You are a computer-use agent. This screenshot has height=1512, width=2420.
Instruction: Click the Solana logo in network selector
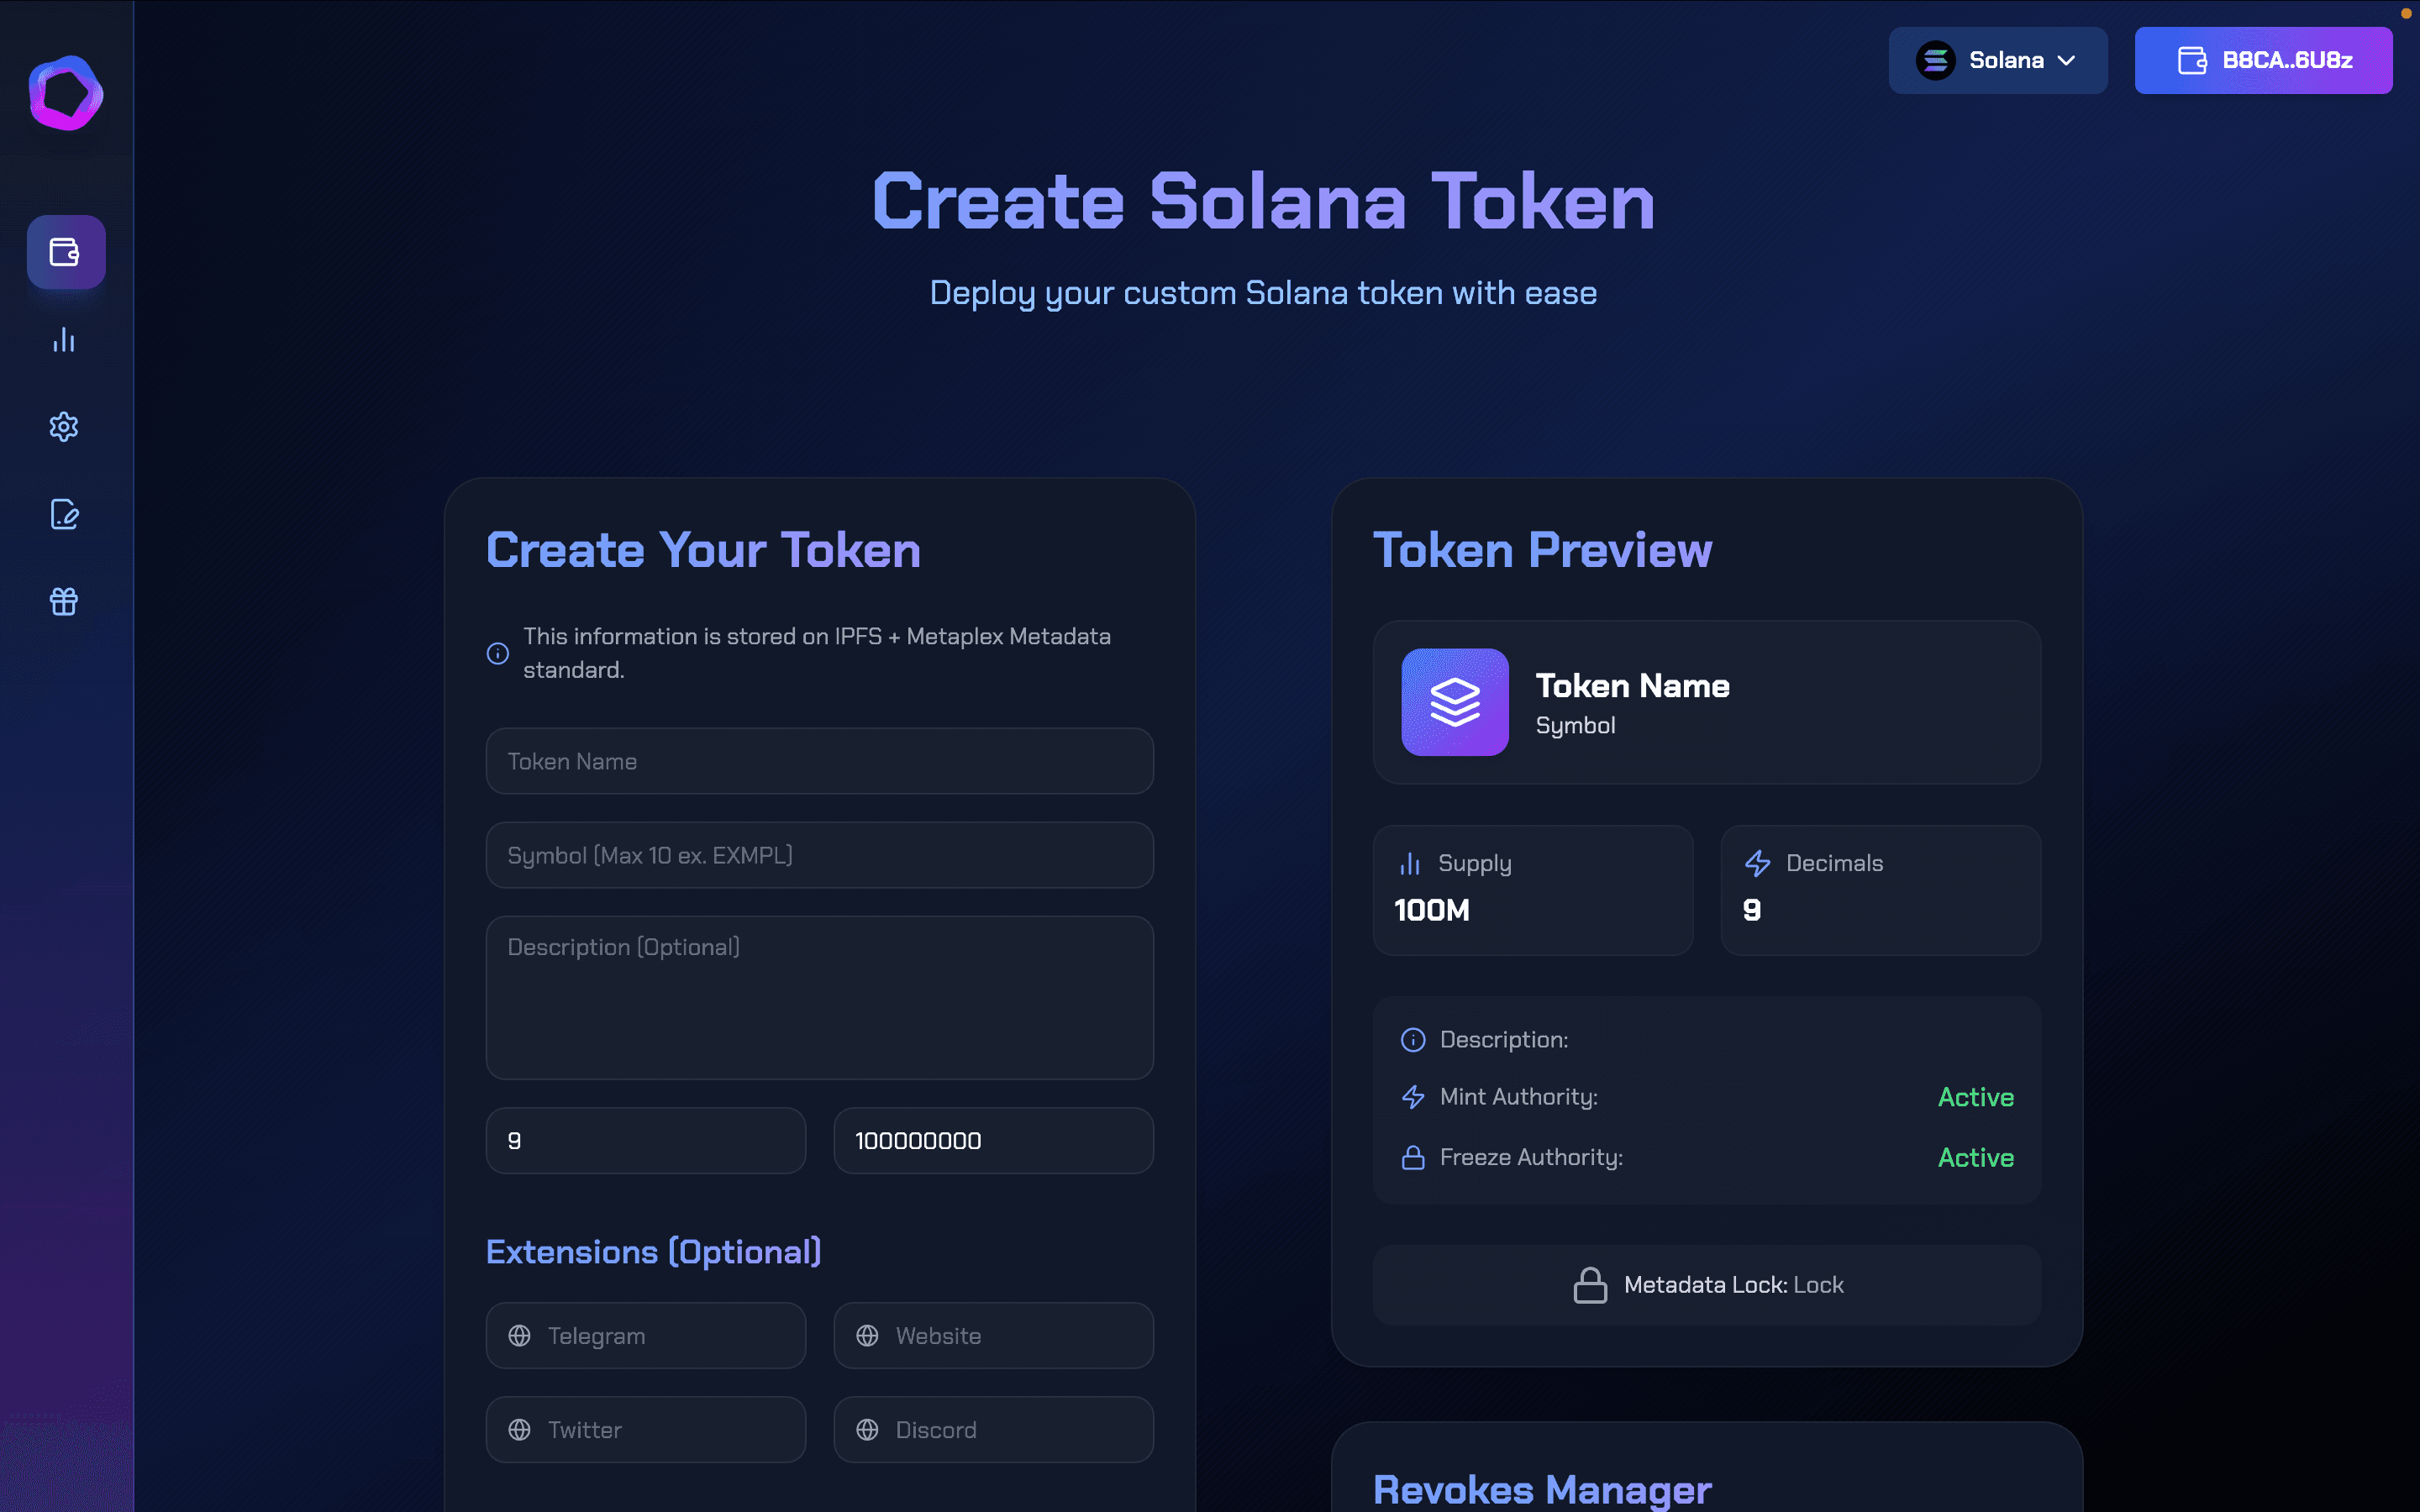(x=1935, y=60)
